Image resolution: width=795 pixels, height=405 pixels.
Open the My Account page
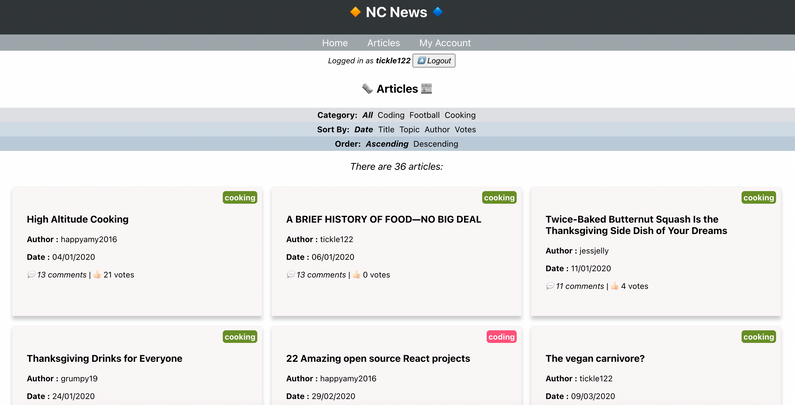tap(444, 43)
